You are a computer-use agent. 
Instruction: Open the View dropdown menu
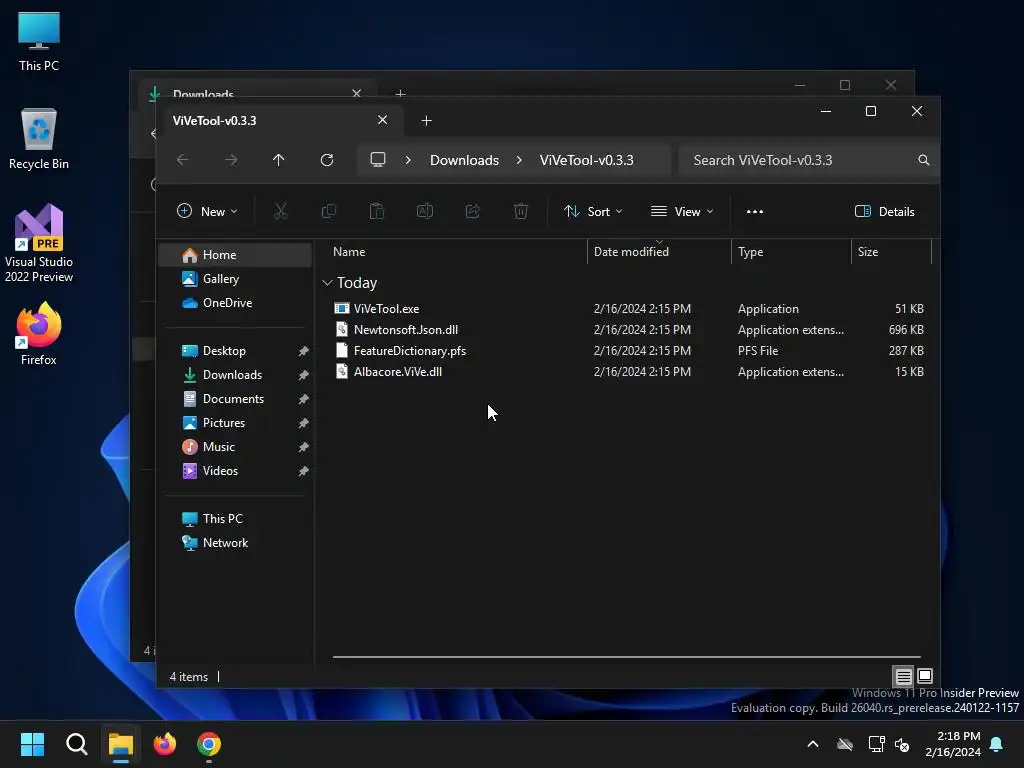[682, 212]
